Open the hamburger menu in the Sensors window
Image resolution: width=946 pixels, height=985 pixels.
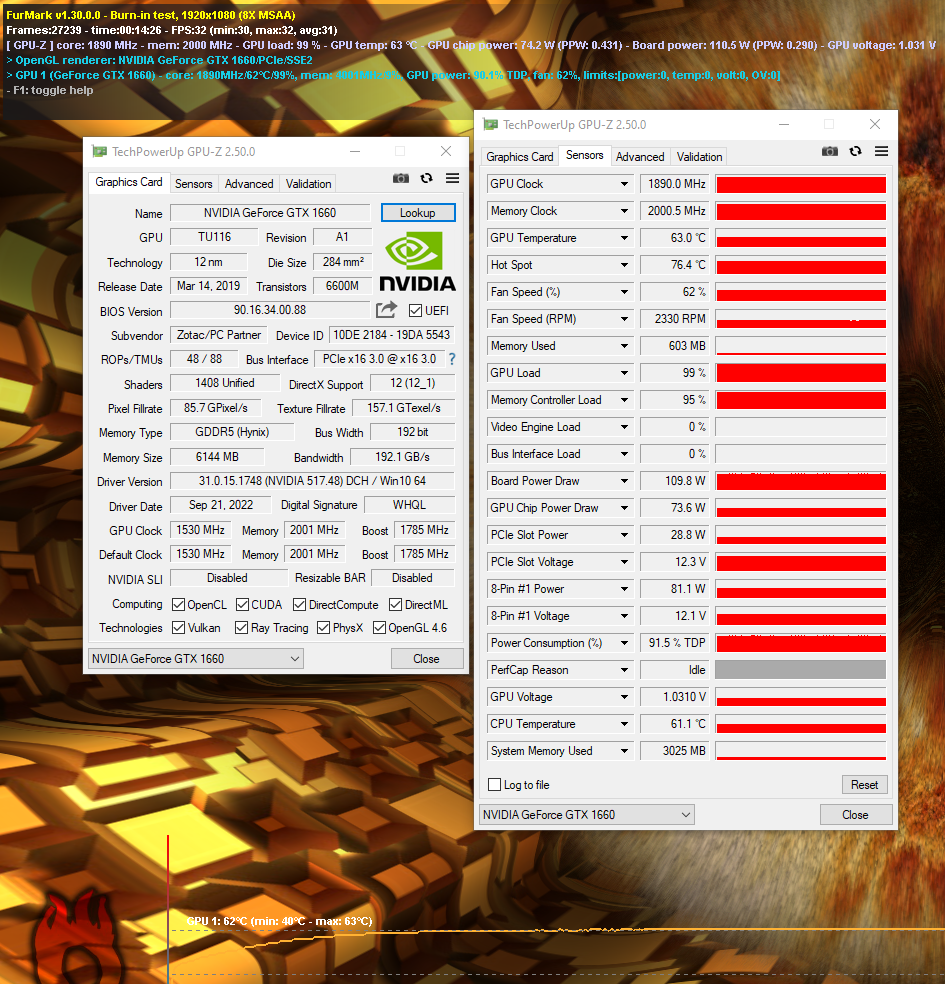[x=881, y=151]
